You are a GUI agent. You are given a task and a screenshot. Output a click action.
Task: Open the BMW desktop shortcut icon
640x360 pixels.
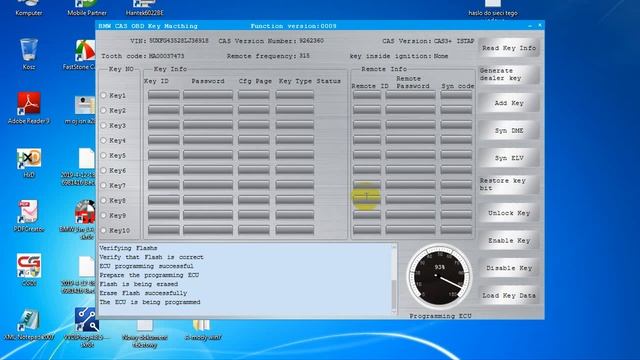[84, 219]
